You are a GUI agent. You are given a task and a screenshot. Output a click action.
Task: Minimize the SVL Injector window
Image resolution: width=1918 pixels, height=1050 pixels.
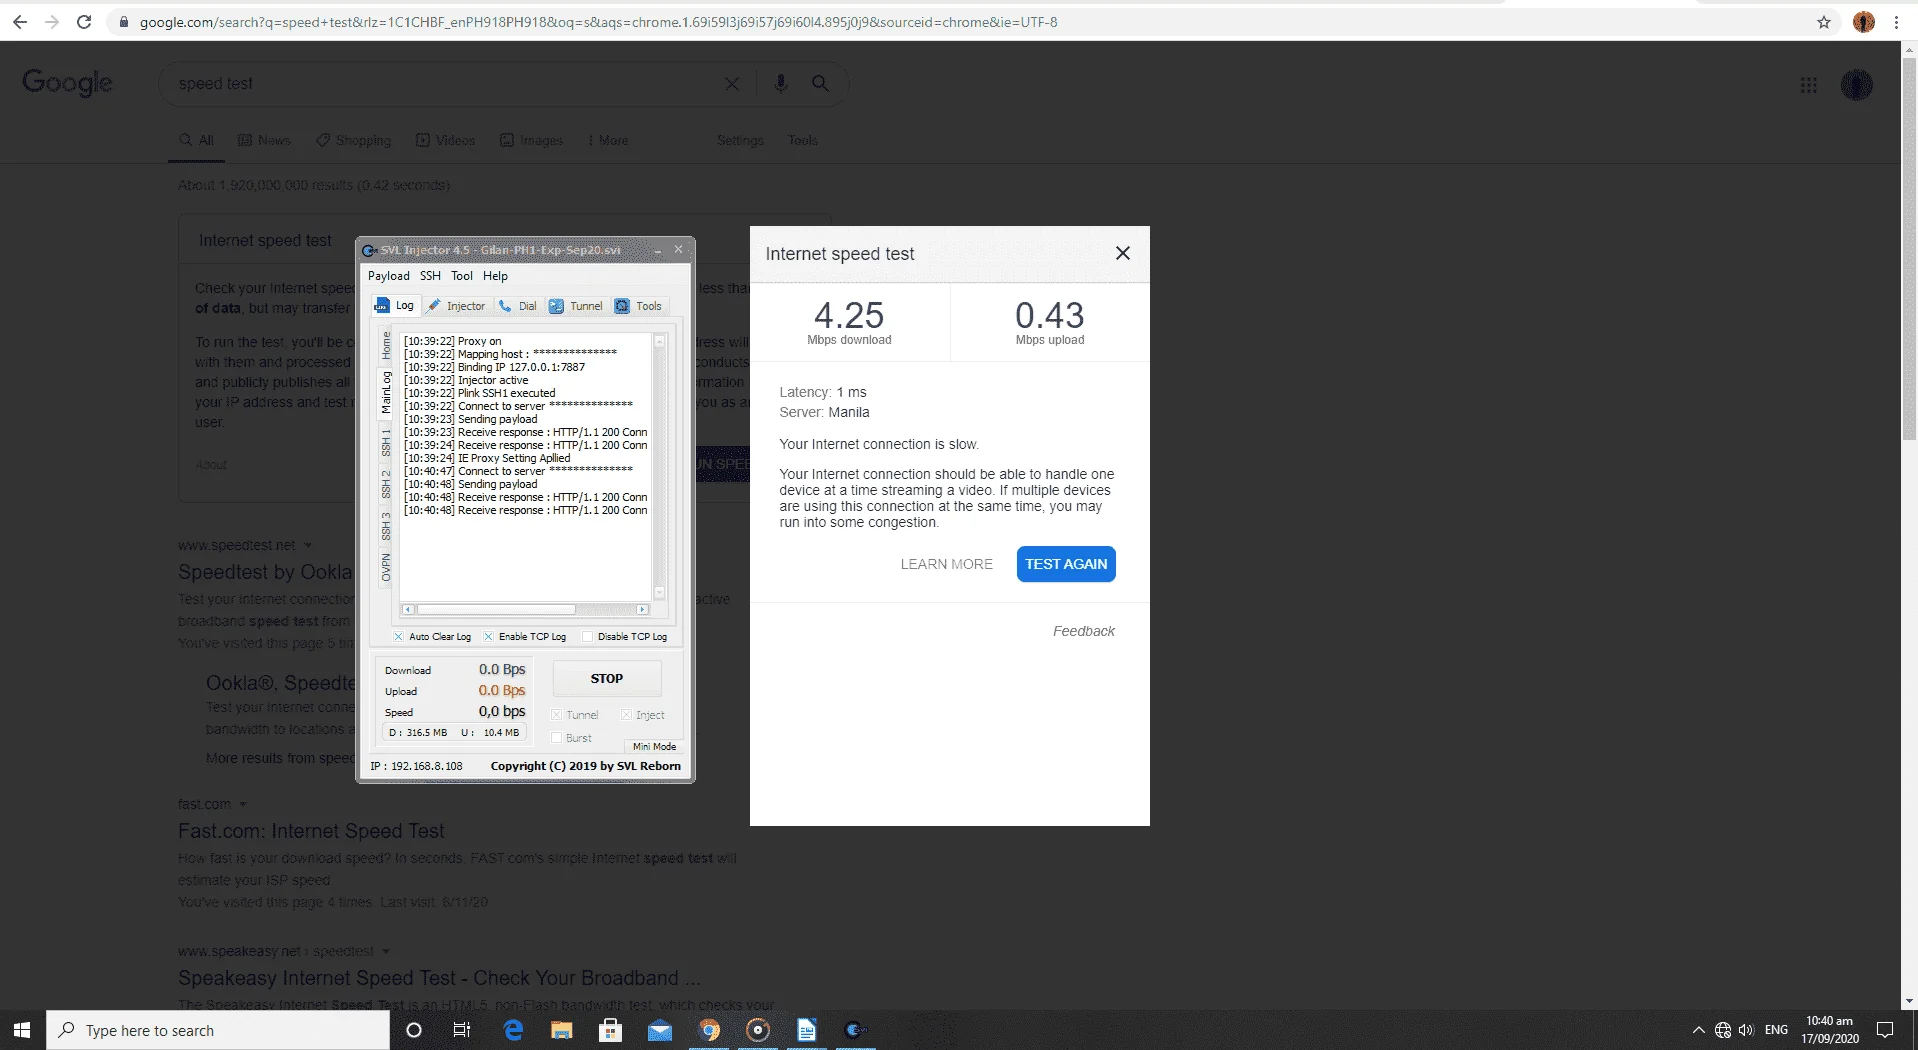click(x=658, y=250)
